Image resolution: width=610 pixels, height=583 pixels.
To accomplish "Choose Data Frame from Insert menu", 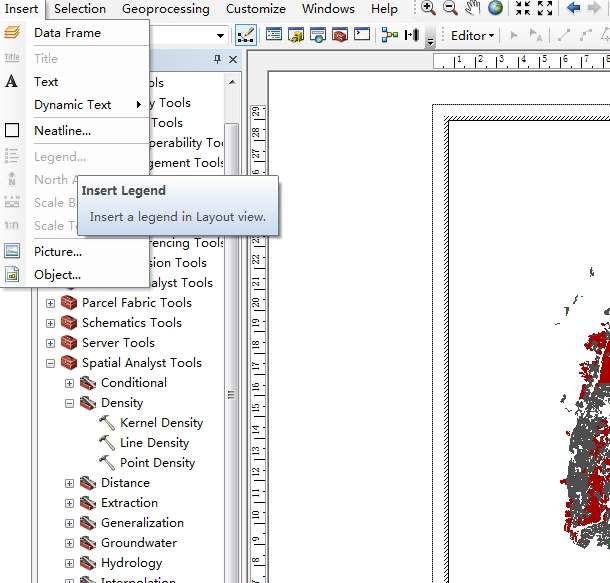I will [75, 33].
